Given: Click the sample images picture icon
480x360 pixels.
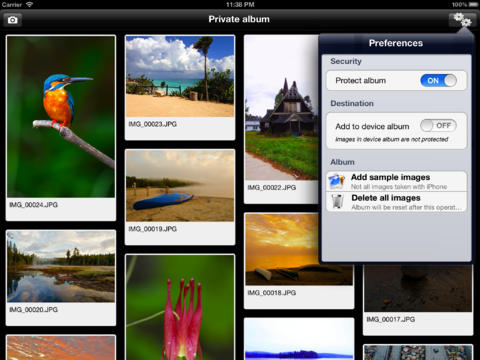Looking at the screenshot, I should coord(337,182).
